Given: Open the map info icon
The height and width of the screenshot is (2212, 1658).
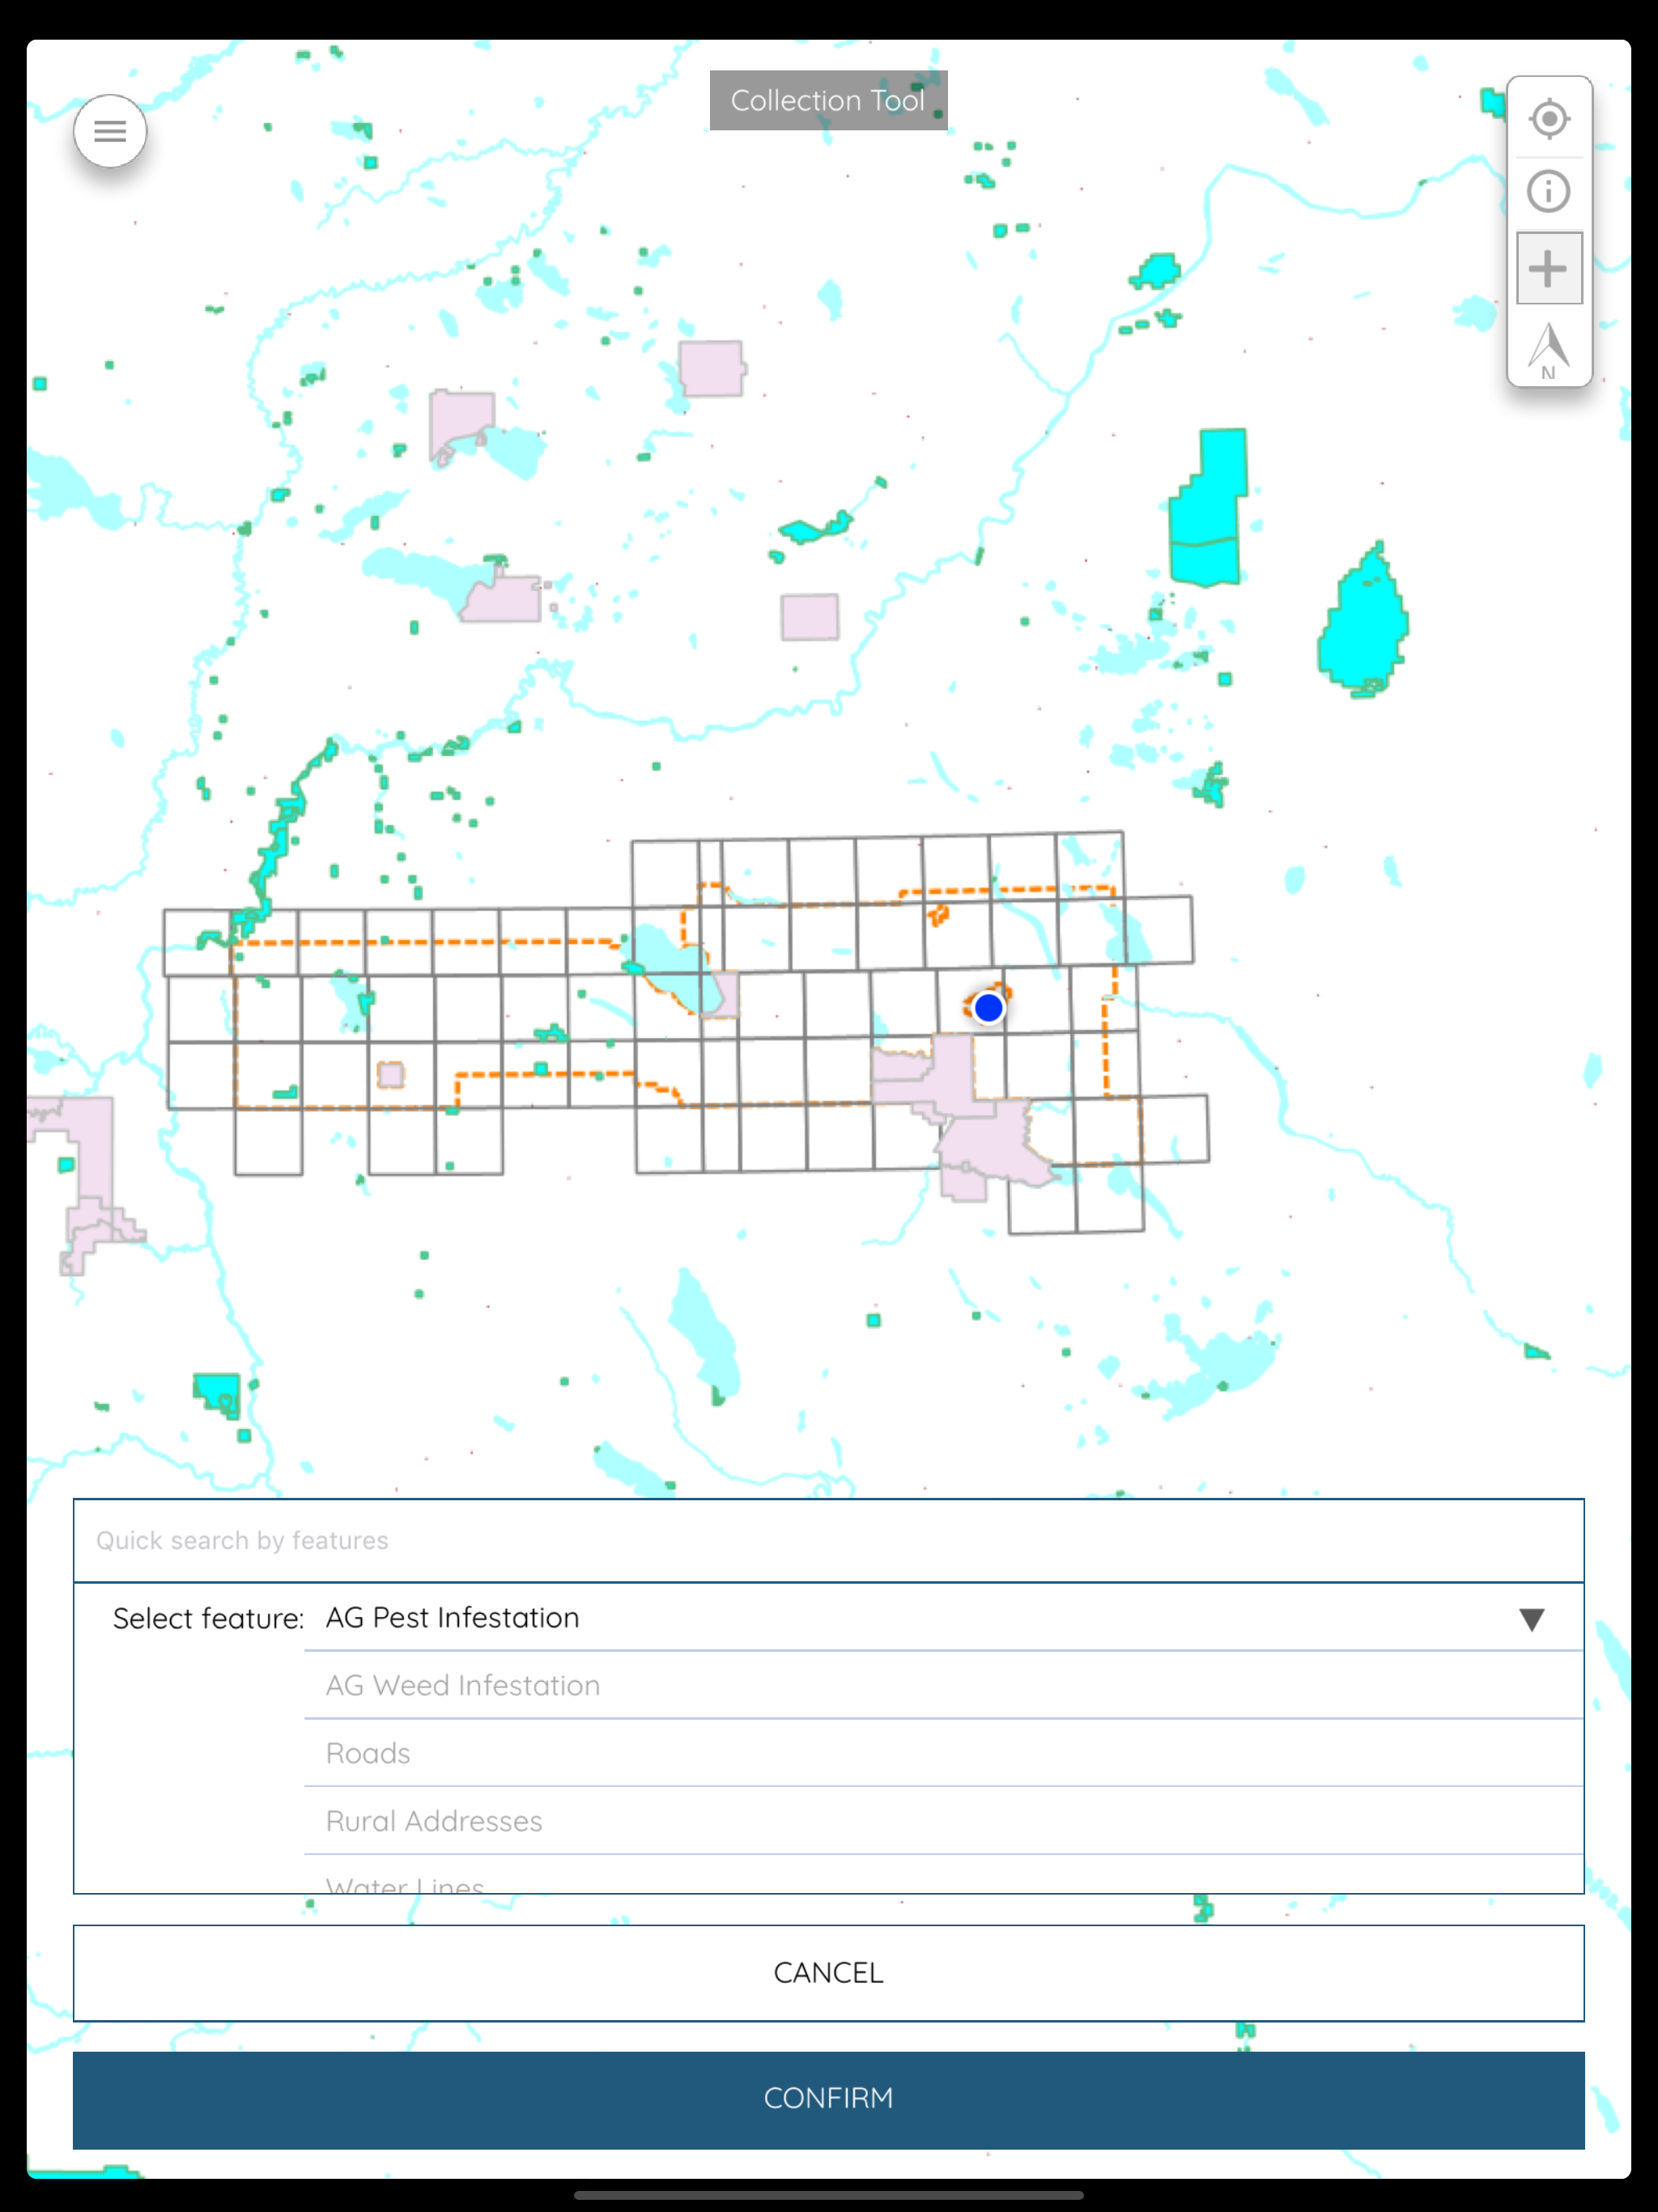Looking at the screenshot, I should (x=1549, y=191).
